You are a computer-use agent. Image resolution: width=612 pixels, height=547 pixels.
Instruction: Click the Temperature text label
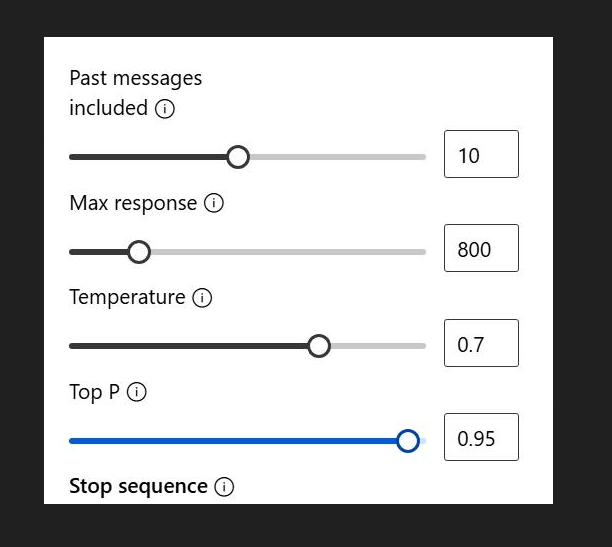(x=127, y=297)
